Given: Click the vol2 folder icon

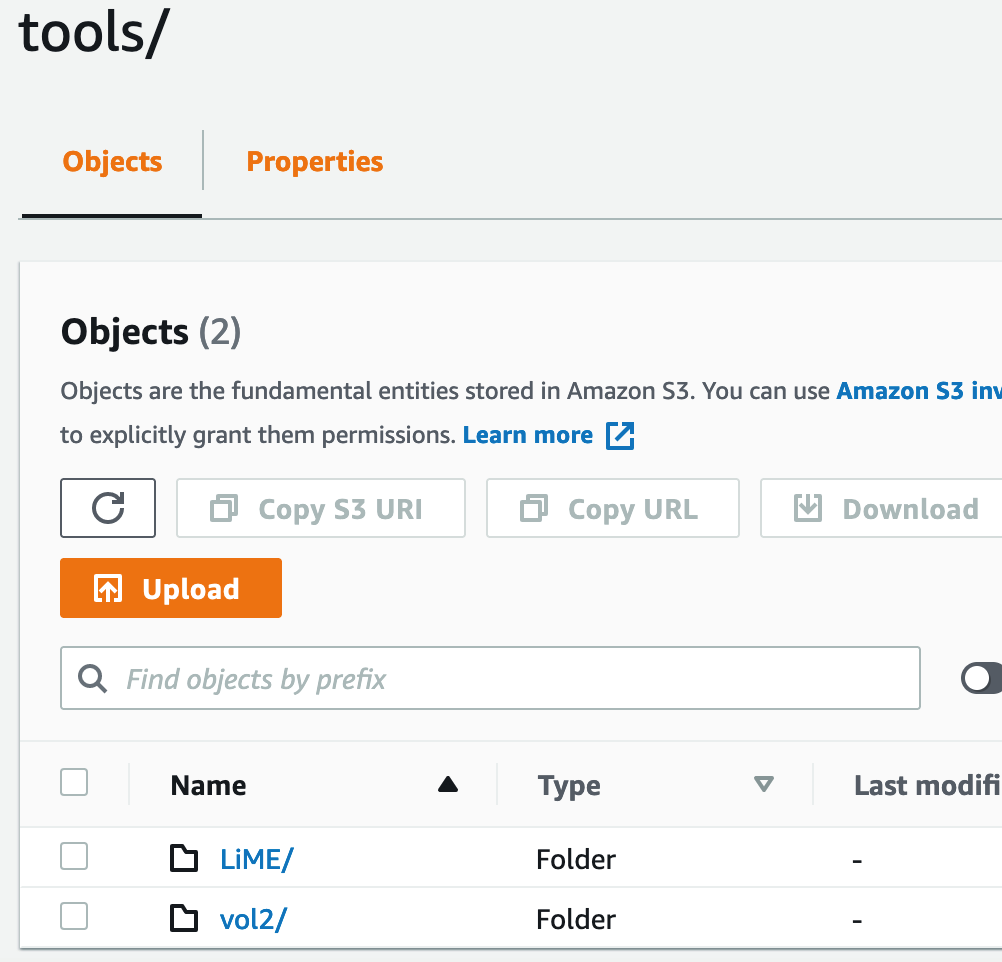Looking at the screenshot, I should pos(184,918).
